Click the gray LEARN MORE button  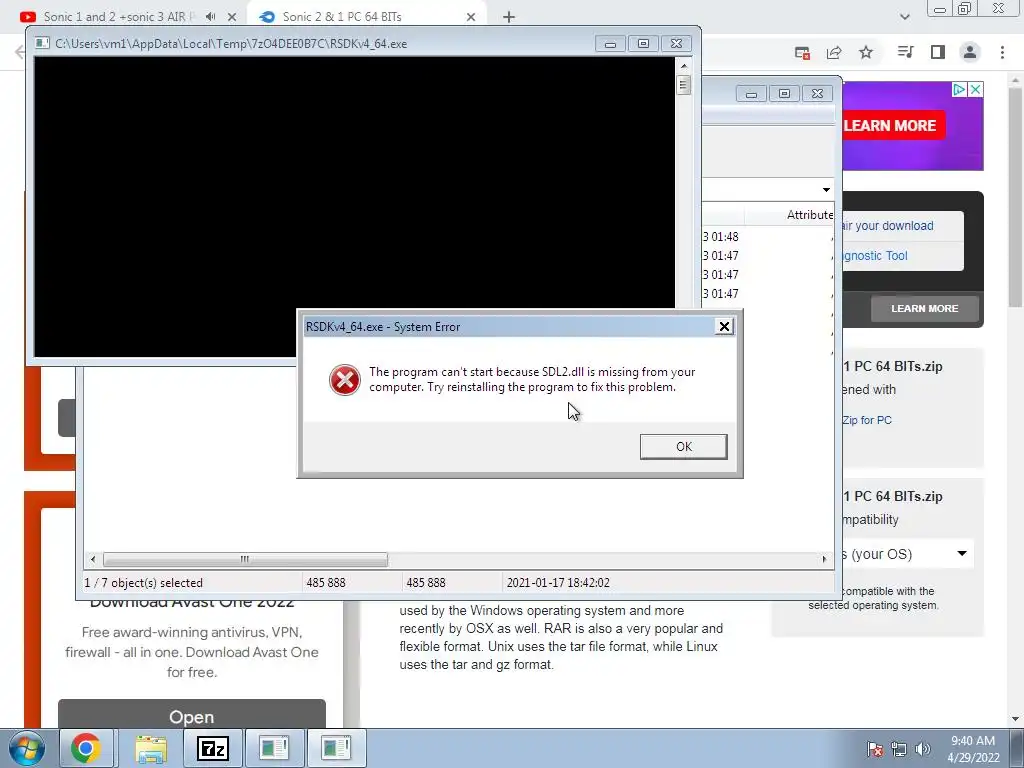[x=925, y=308]
